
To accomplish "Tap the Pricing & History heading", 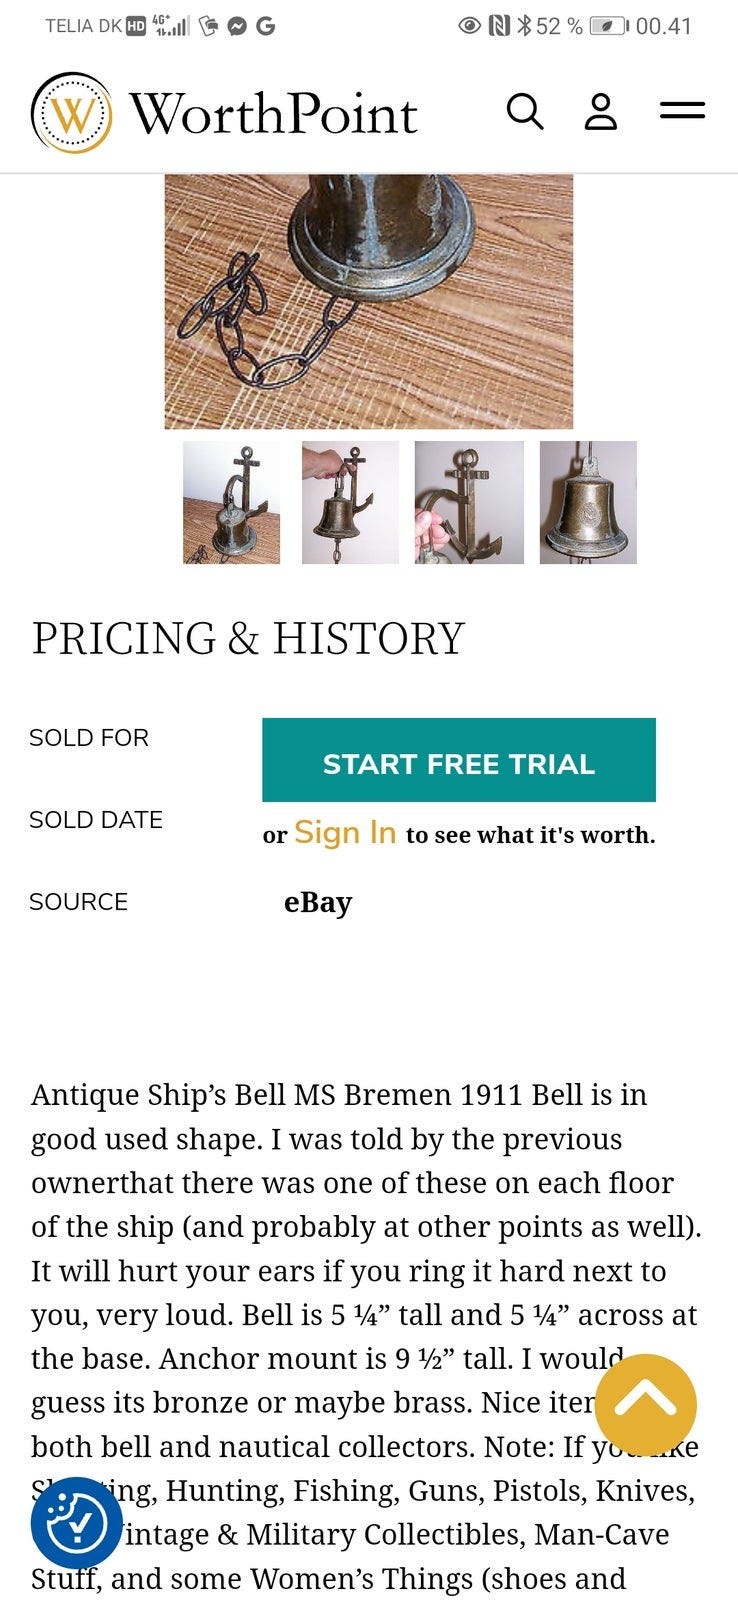I will pos(248,638).
